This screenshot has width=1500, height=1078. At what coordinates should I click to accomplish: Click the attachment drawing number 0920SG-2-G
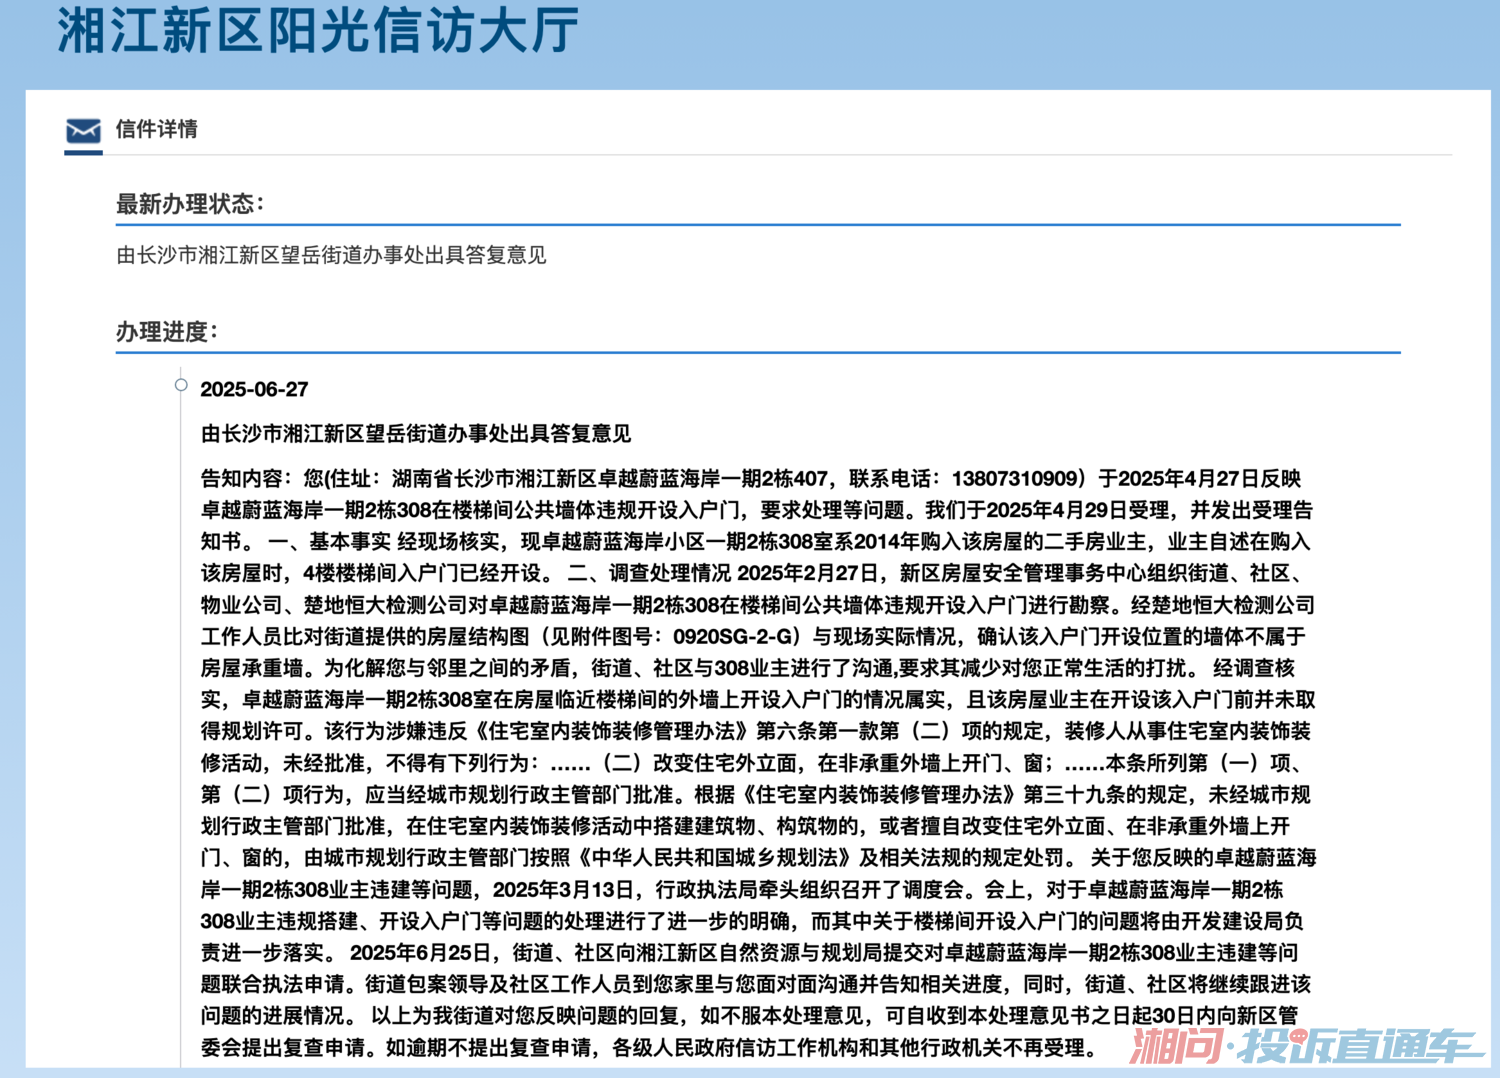[x=735, y=637]
